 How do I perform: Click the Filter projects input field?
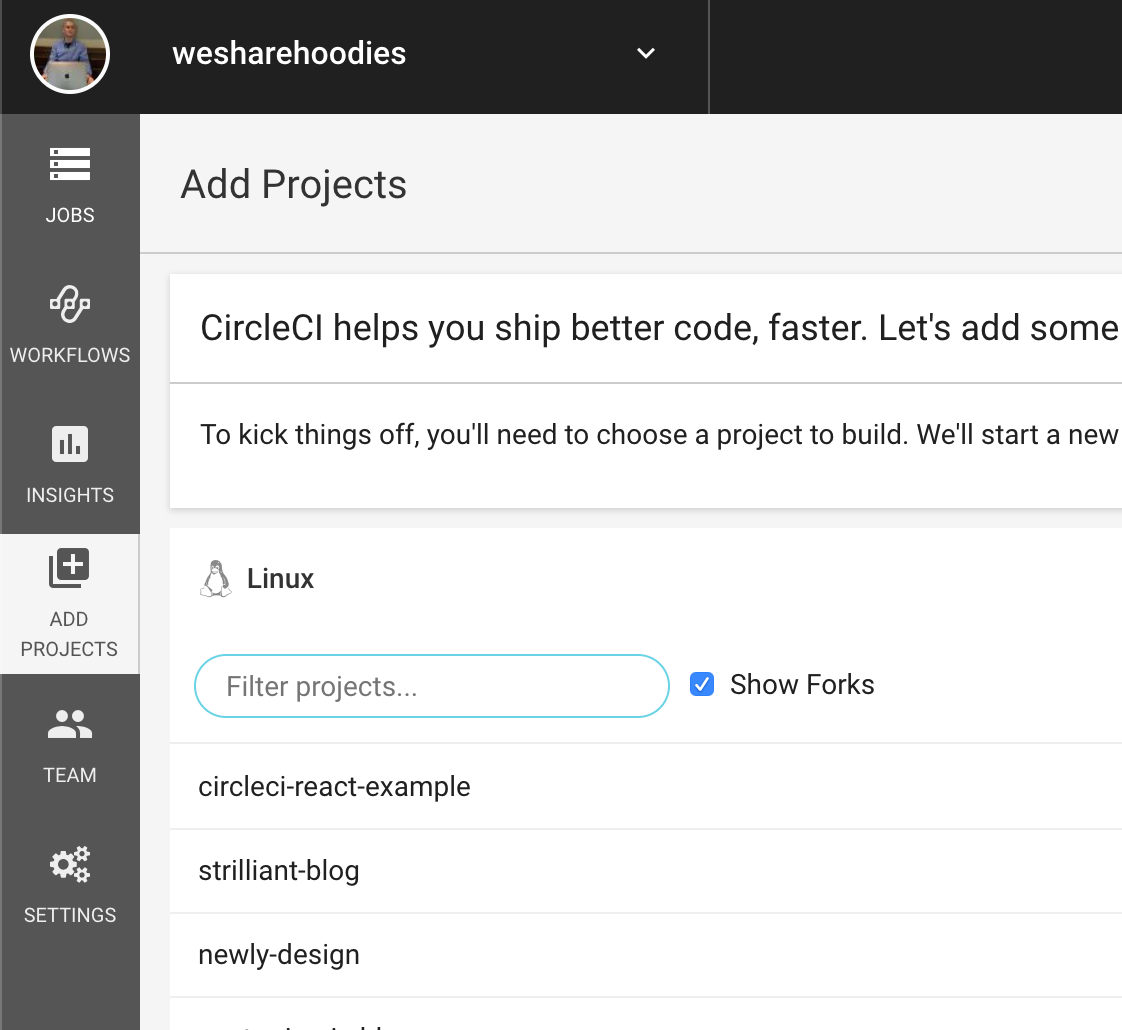coord(431,686)
